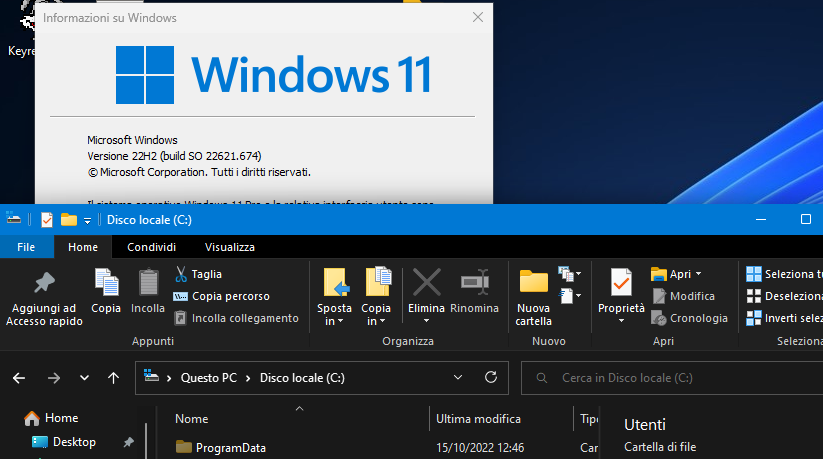The width and height of the screenshot is (823, 459).
Task: Click quick access New folder icon
Action: 69,220
